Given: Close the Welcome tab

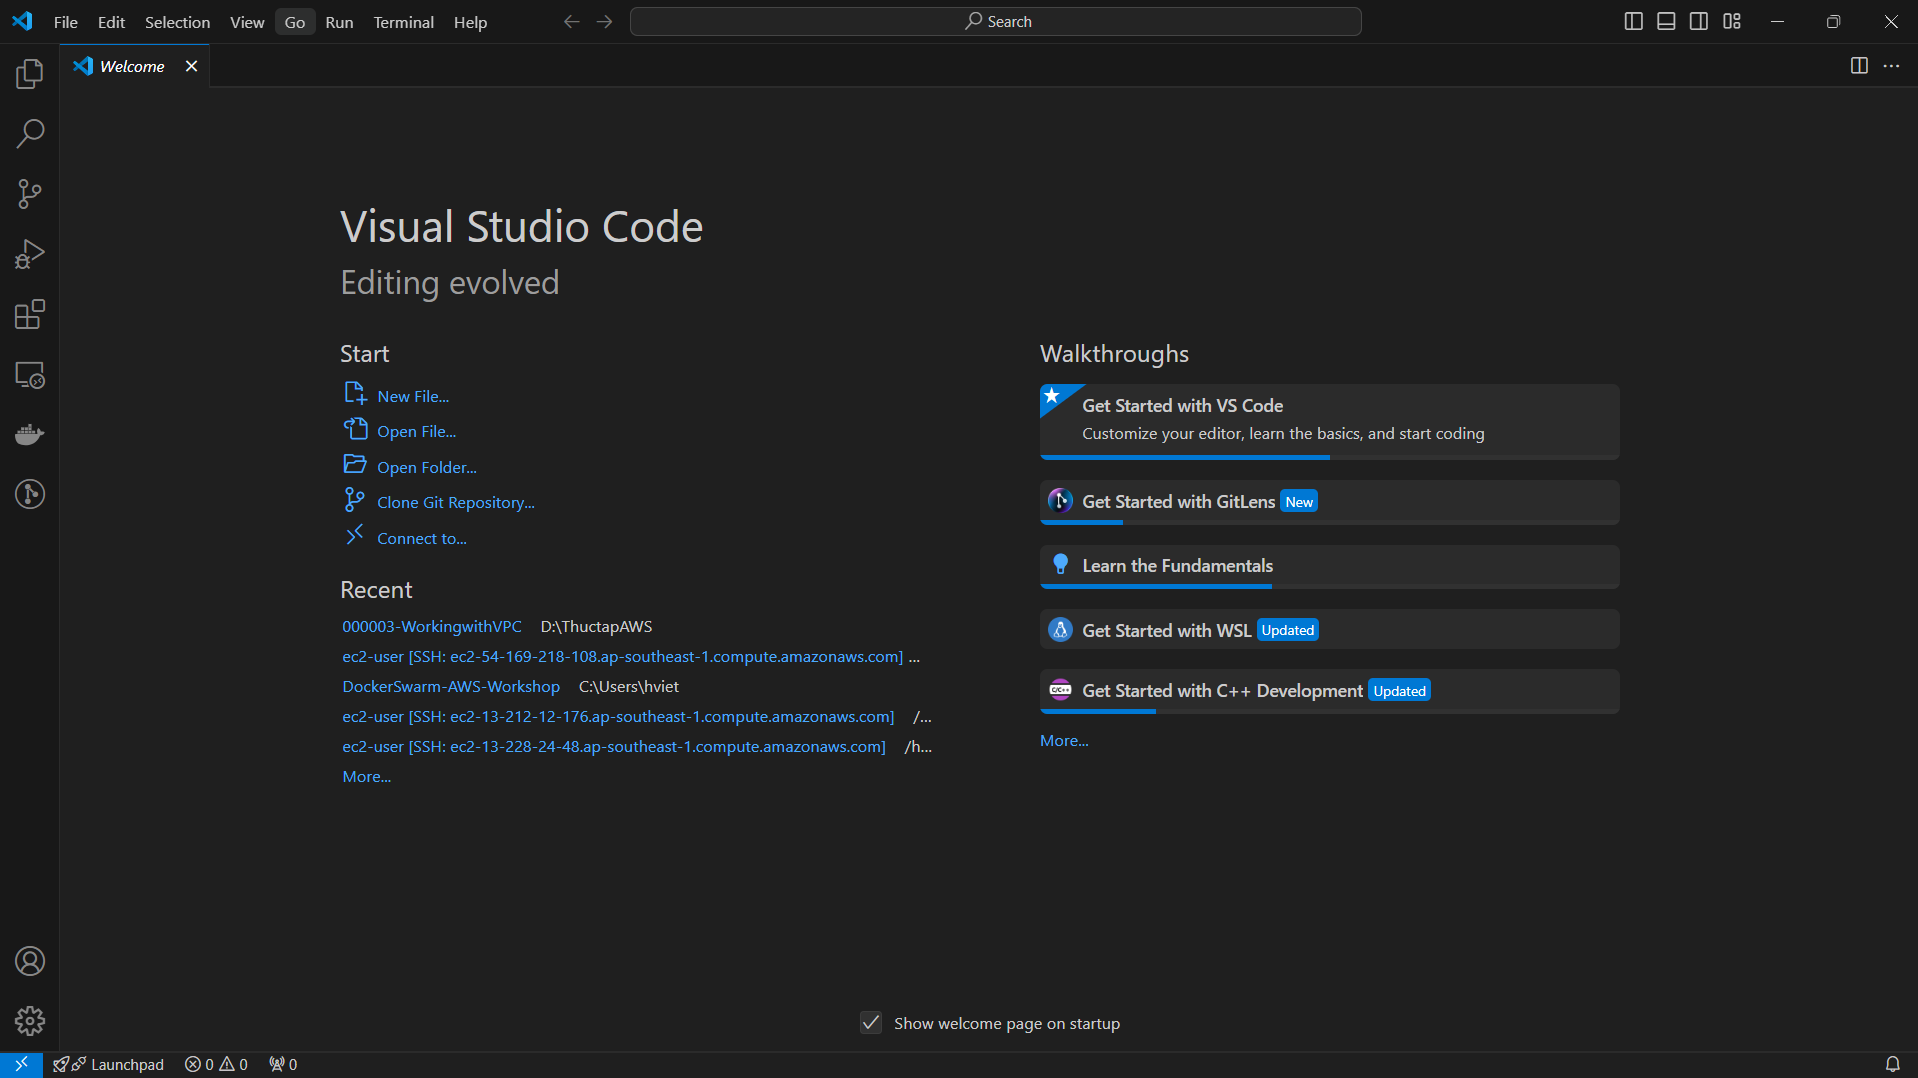Looking at the screenshot, I should (x=191, y=66).
